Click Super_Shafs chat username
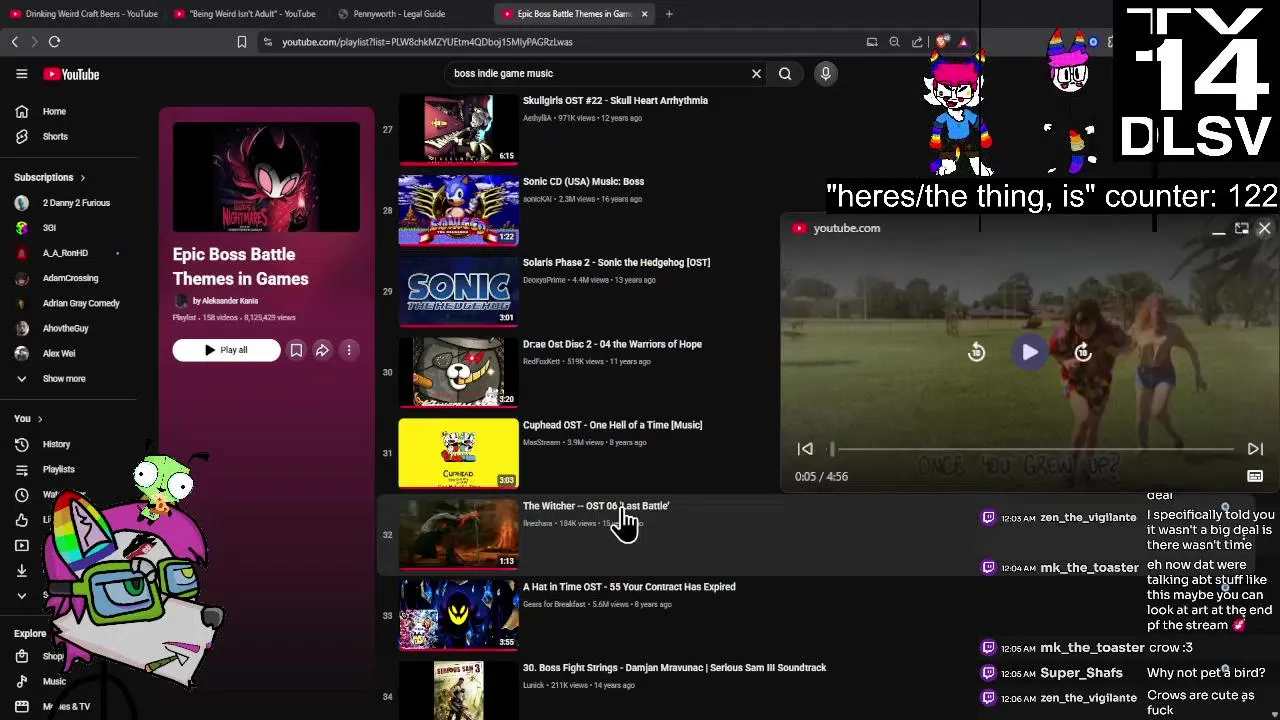This screenshot has width=1280, height=720. pyautogui.click(x=1081, y=673)
